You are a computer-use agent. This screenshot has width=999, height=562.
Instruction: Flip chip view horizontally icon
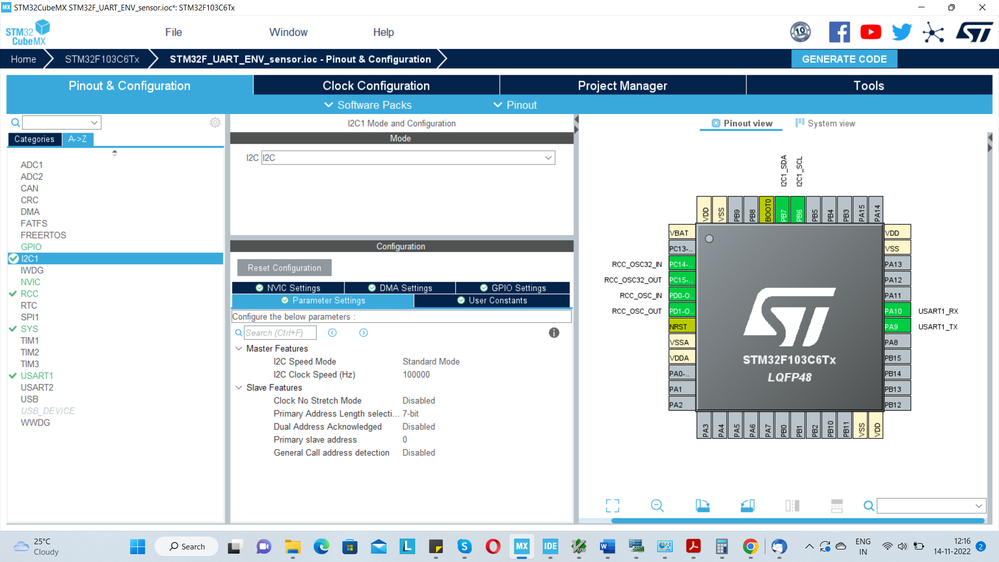(x=792, y=506)
